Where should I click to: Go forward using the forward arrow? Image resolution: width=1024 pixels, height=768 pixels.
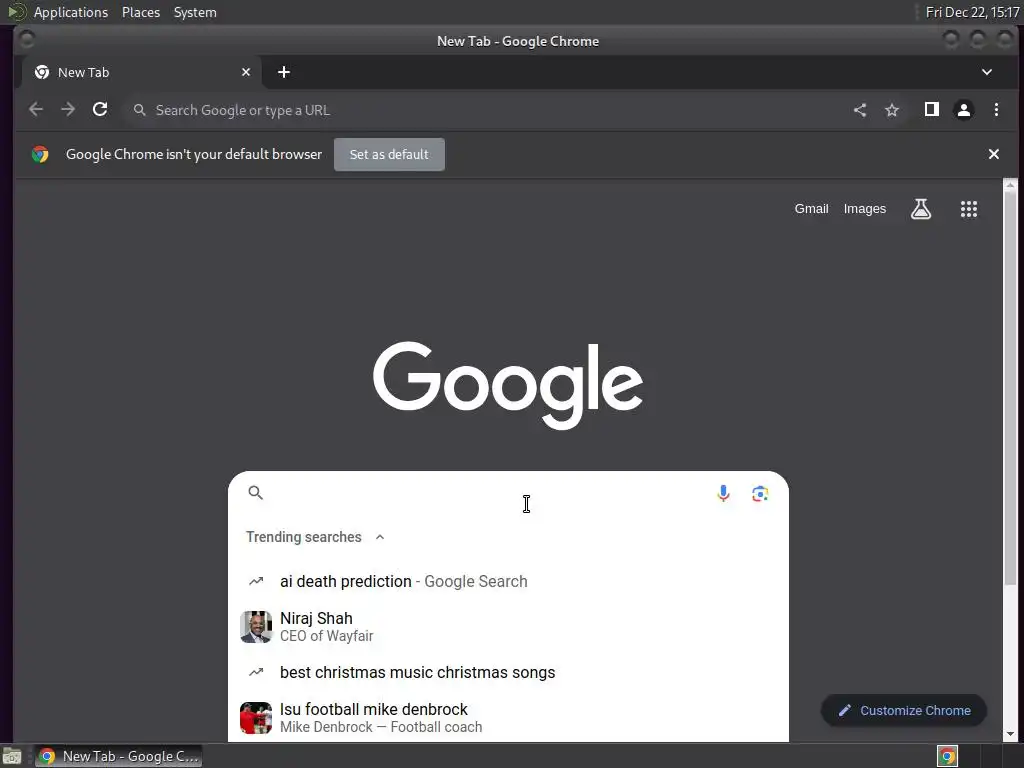[68, 110]
